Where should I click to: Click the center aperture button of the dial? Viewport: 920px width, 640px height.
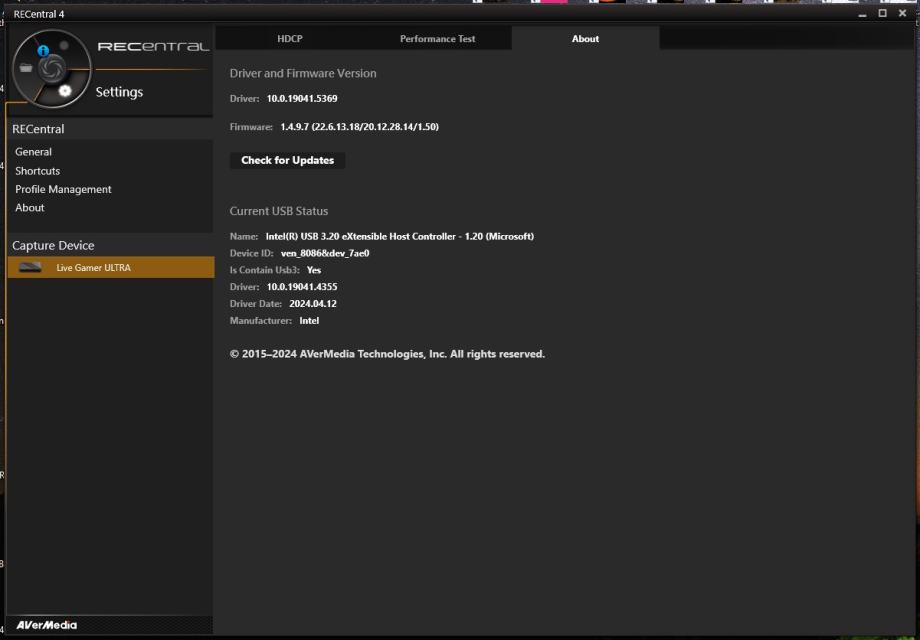click(52, 69)
